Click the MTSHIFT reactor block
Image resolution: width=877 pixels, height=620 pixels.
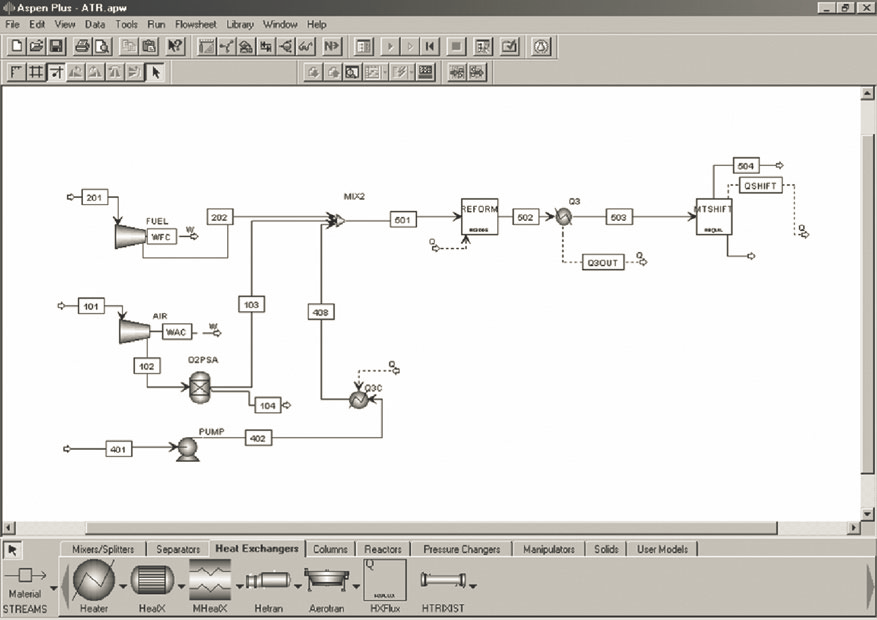pos(714,215)
